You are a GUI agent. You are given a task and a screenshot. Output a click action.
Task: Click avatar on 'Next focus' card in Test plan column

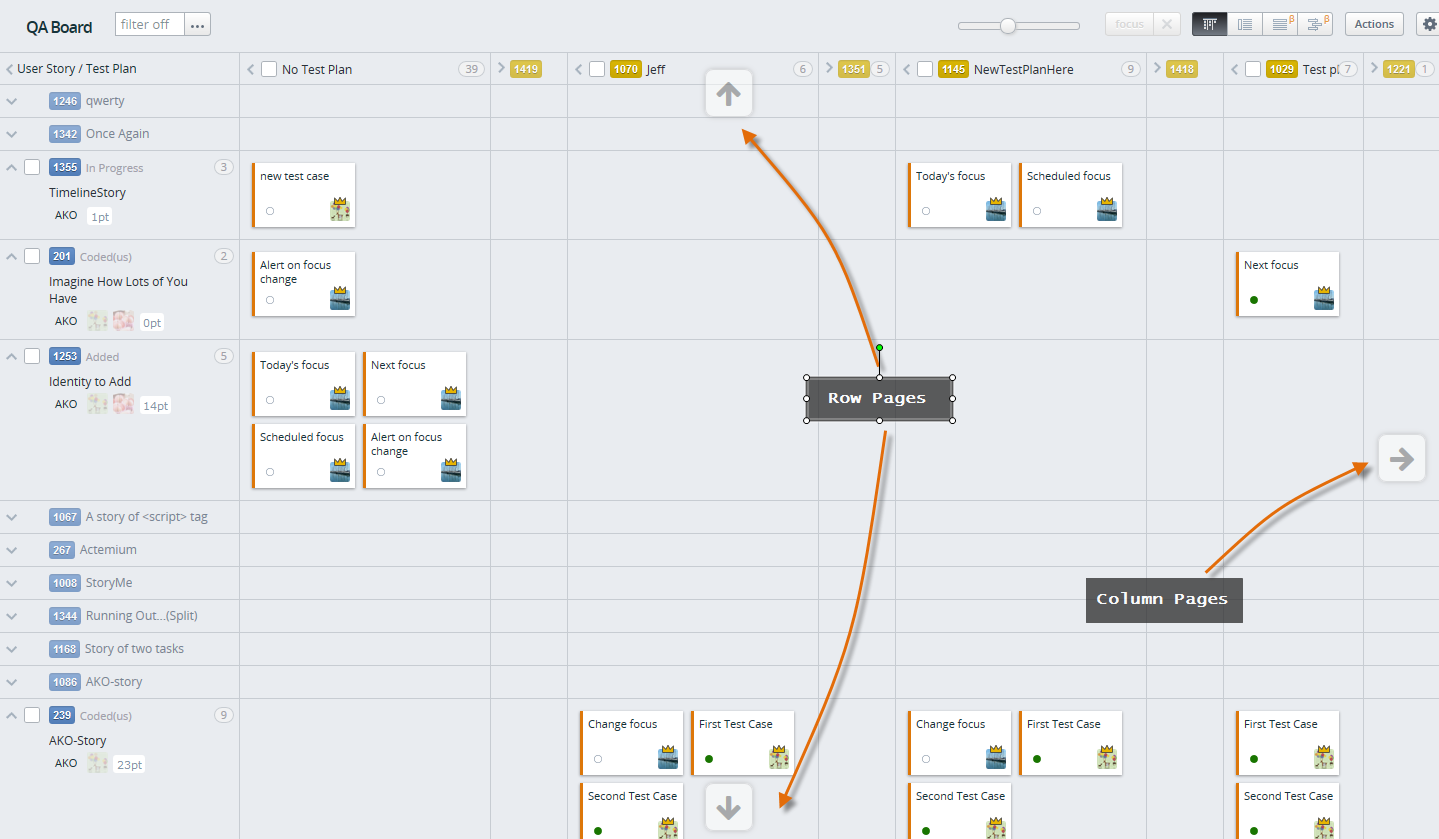(x=1324, y=298)
